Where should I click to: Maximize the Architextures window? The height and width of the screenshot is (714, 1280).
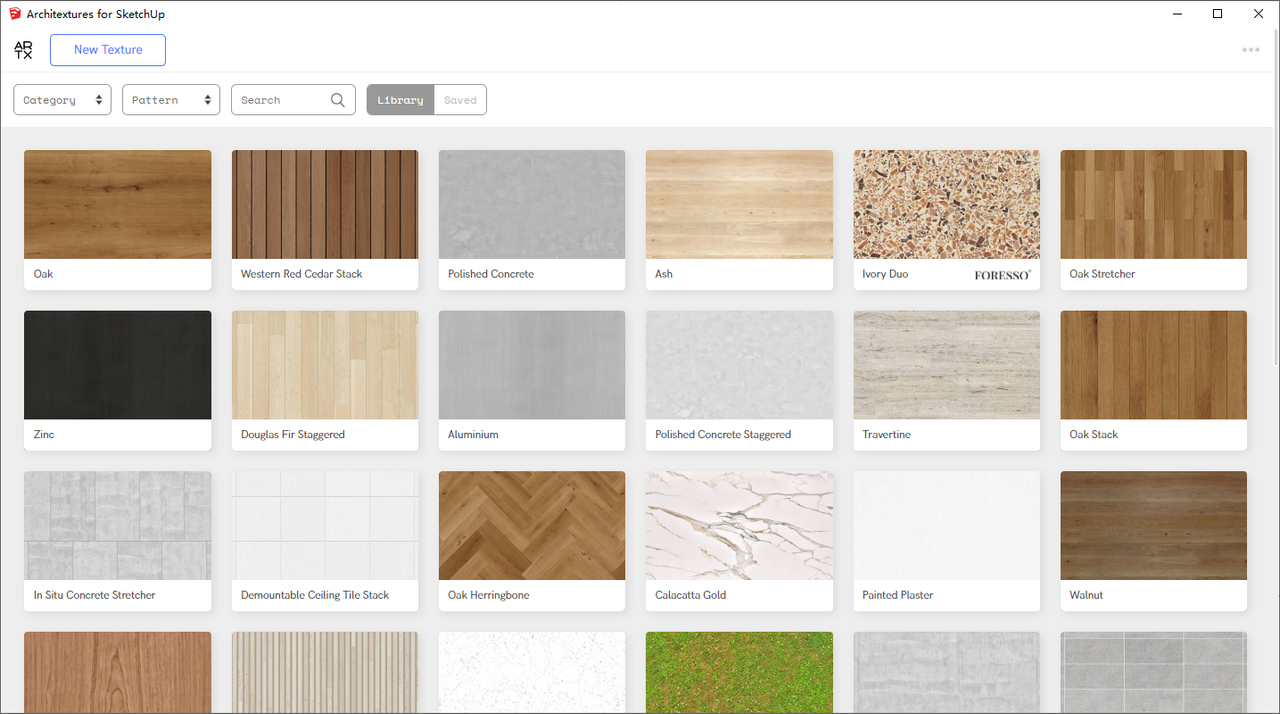click(1217, 14)
